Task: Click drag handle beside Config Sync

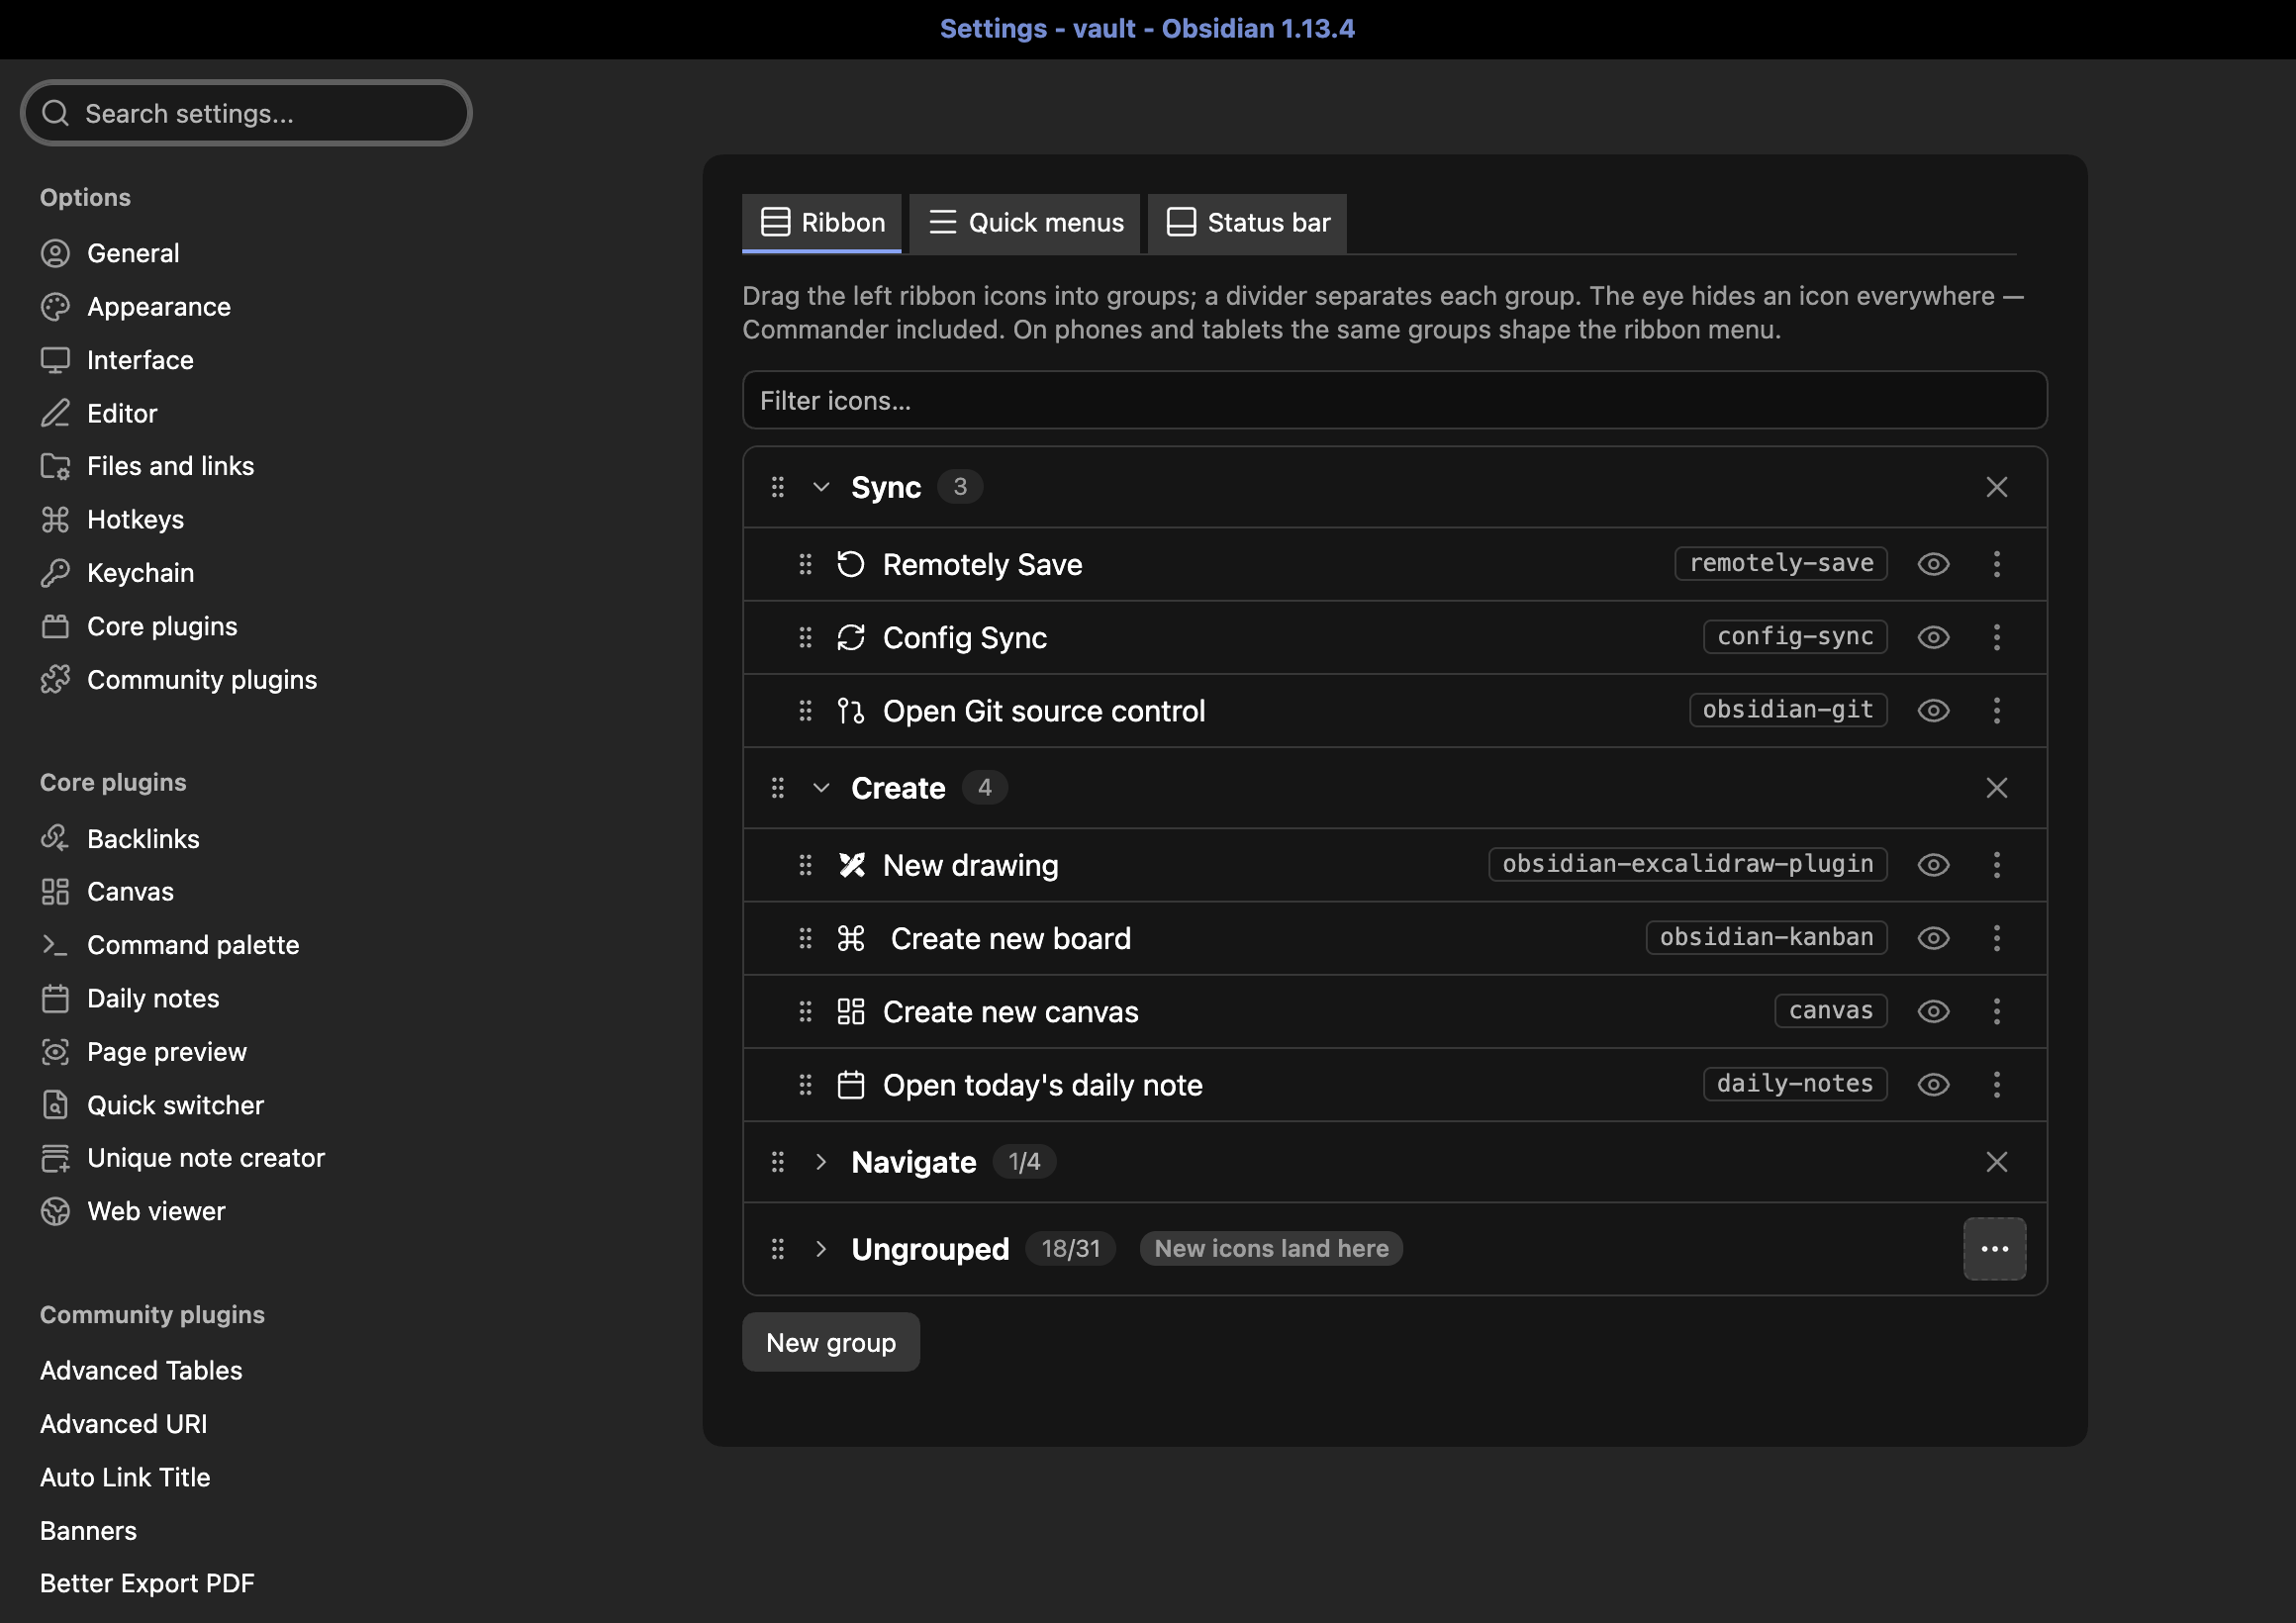Action: click(x=805, y=637)
